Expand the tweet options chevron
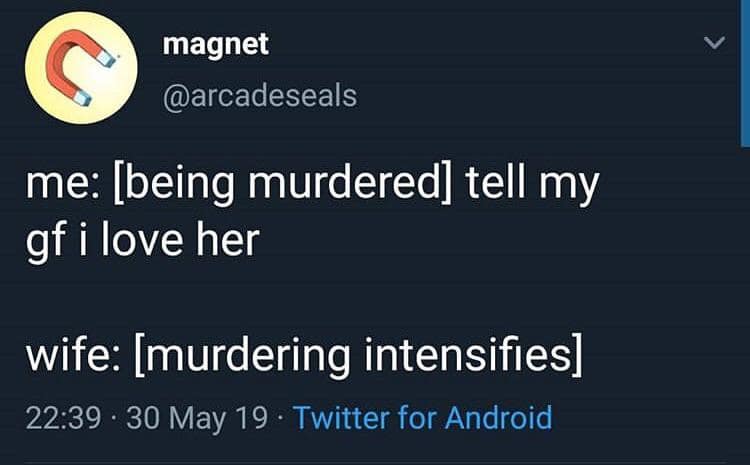The width and height of the screenshot is (750, 465). coord(713,43)
